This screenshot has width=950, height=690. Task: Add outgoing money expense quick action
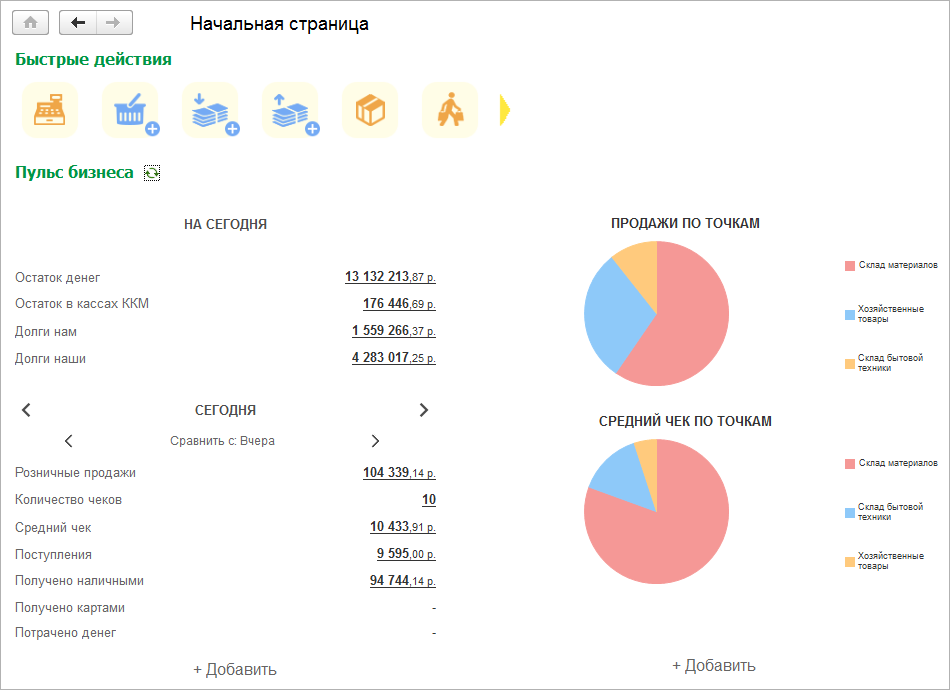tap(290, 110)
